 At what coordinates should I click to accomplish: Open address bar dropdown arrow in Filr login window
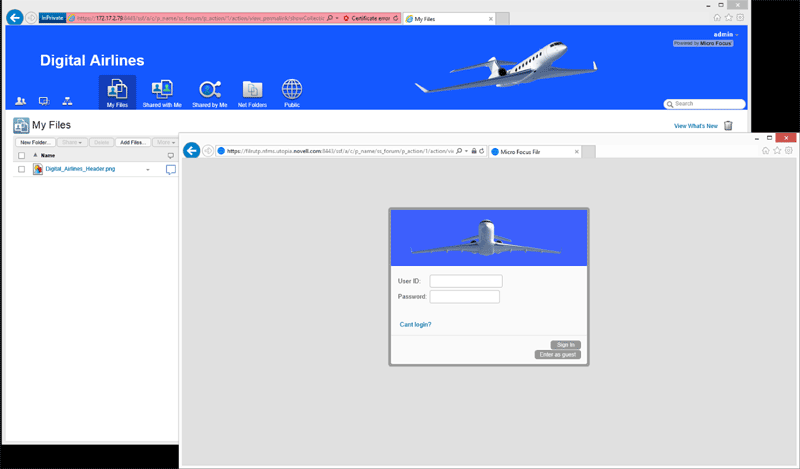[466, 151]
